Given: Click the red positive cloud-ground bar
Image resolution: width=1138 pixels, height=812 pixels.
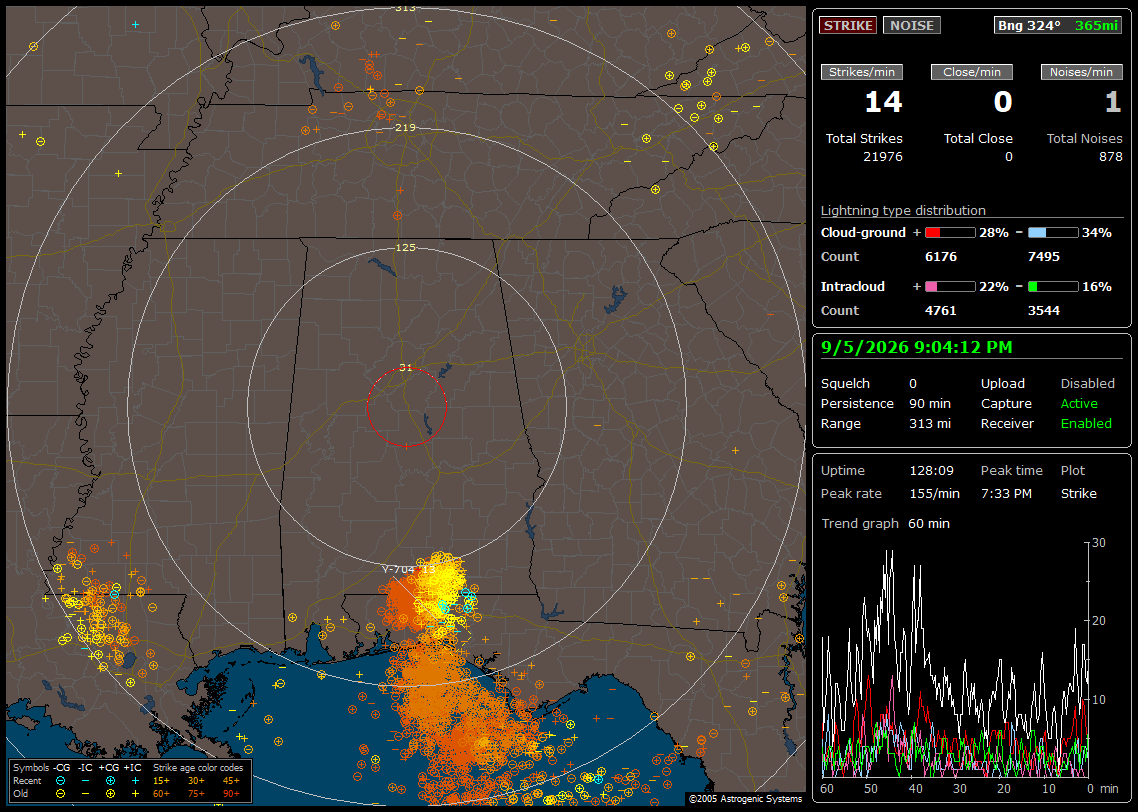Looking at the screenshot, I should tap(950, 233).
